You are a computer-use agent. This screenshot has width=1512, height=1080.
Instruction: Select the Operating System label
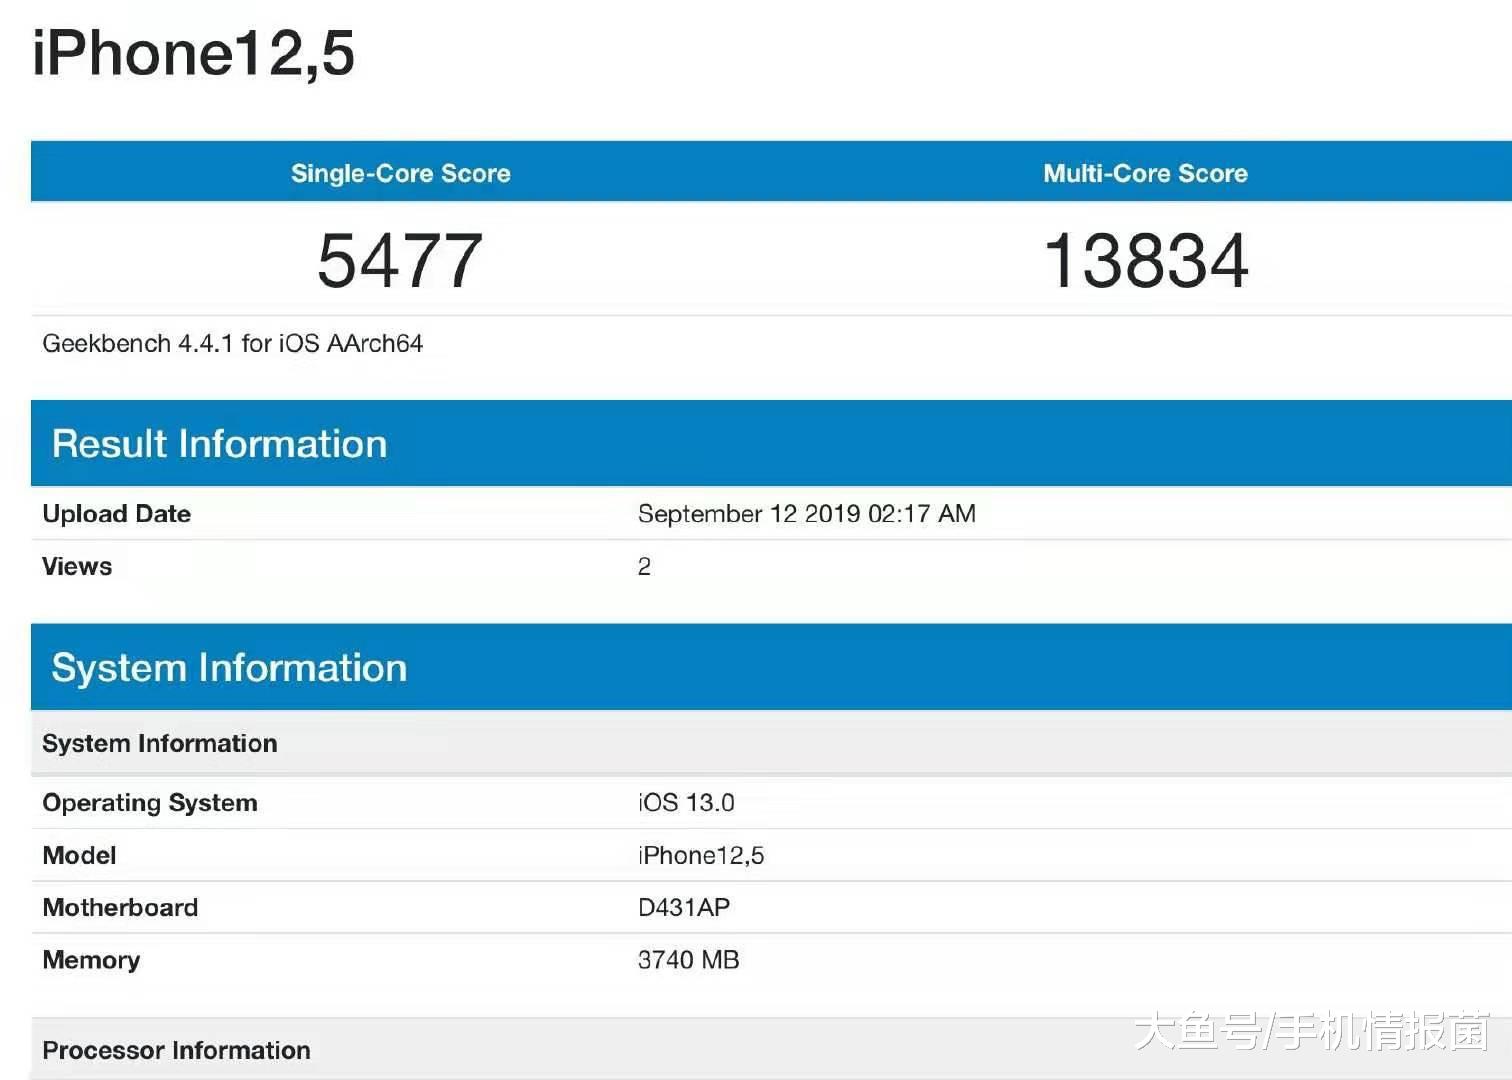click(150, 803)
